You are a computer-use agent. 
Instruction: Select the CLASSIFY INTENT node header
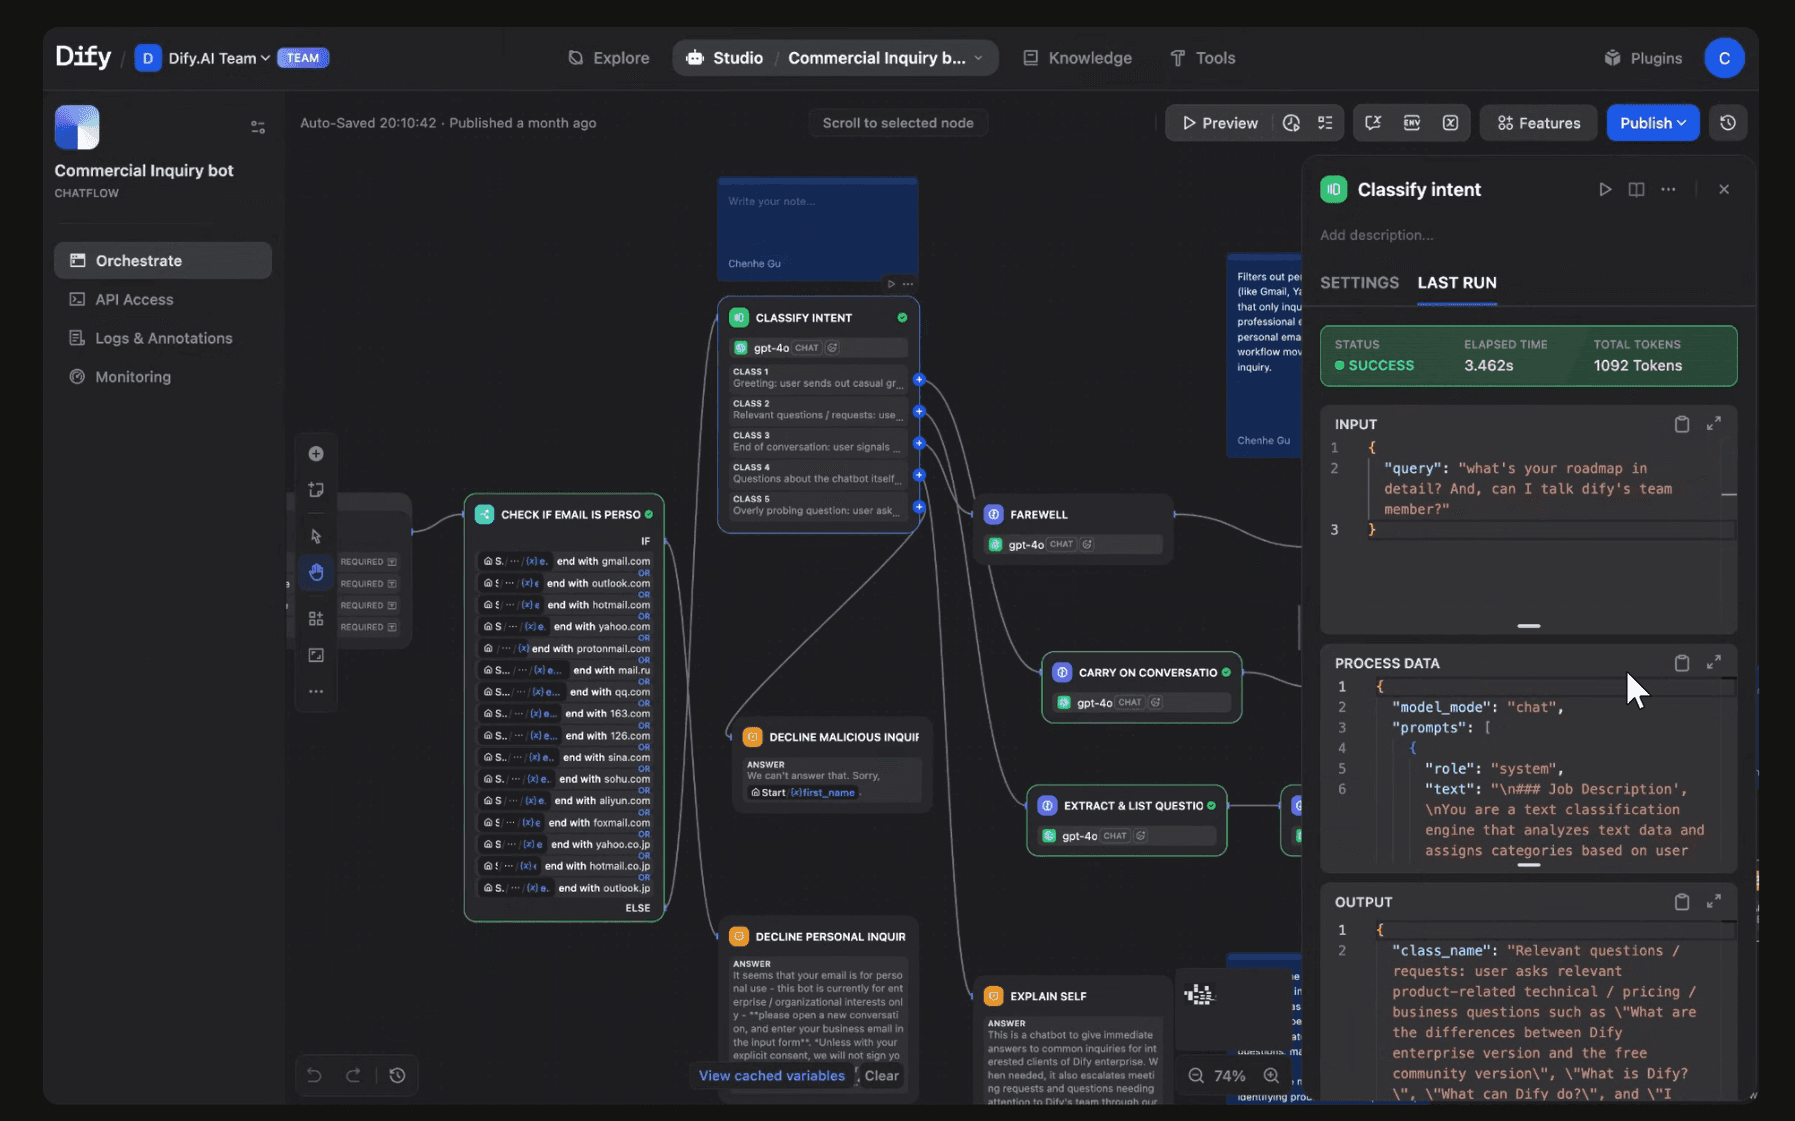tap(818, 318)
